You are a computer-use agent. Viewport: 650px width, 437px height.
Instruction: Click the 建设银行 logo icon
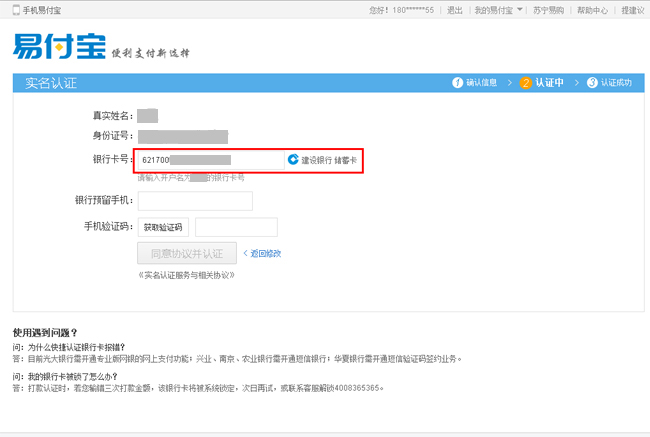tap(293, 160)
